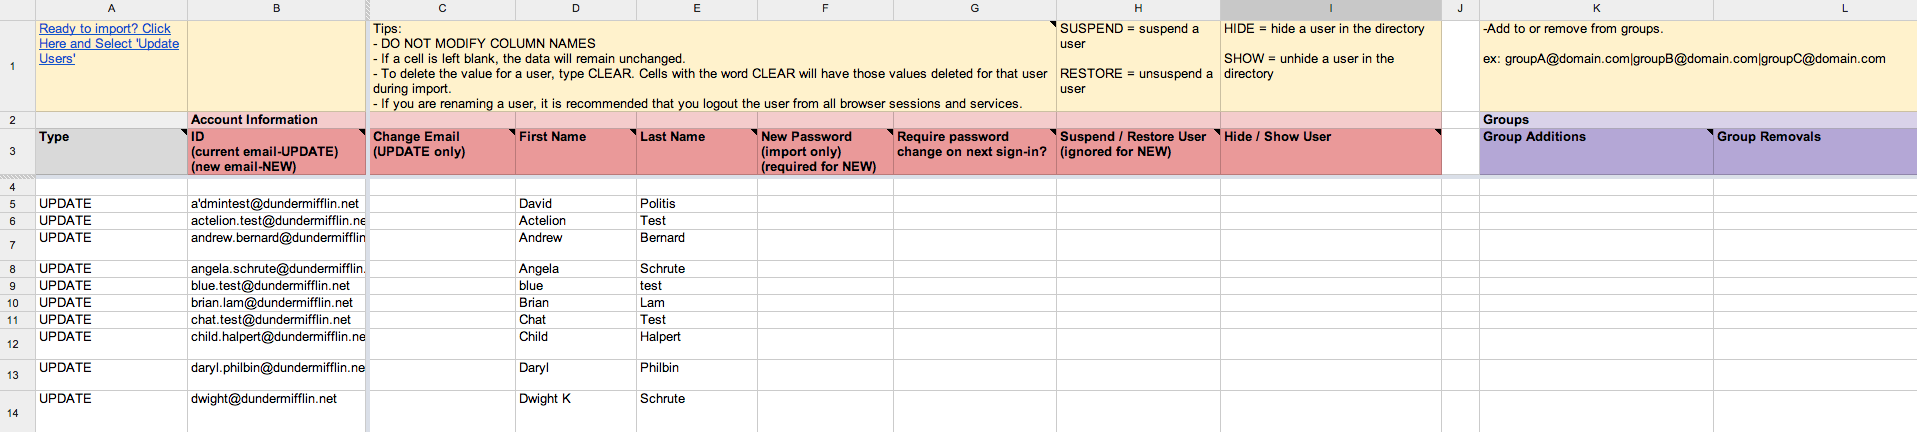Select the 'Last Name' heading cell
Viewport: 1917px width, 432px height.
click(x=697, y=152)
